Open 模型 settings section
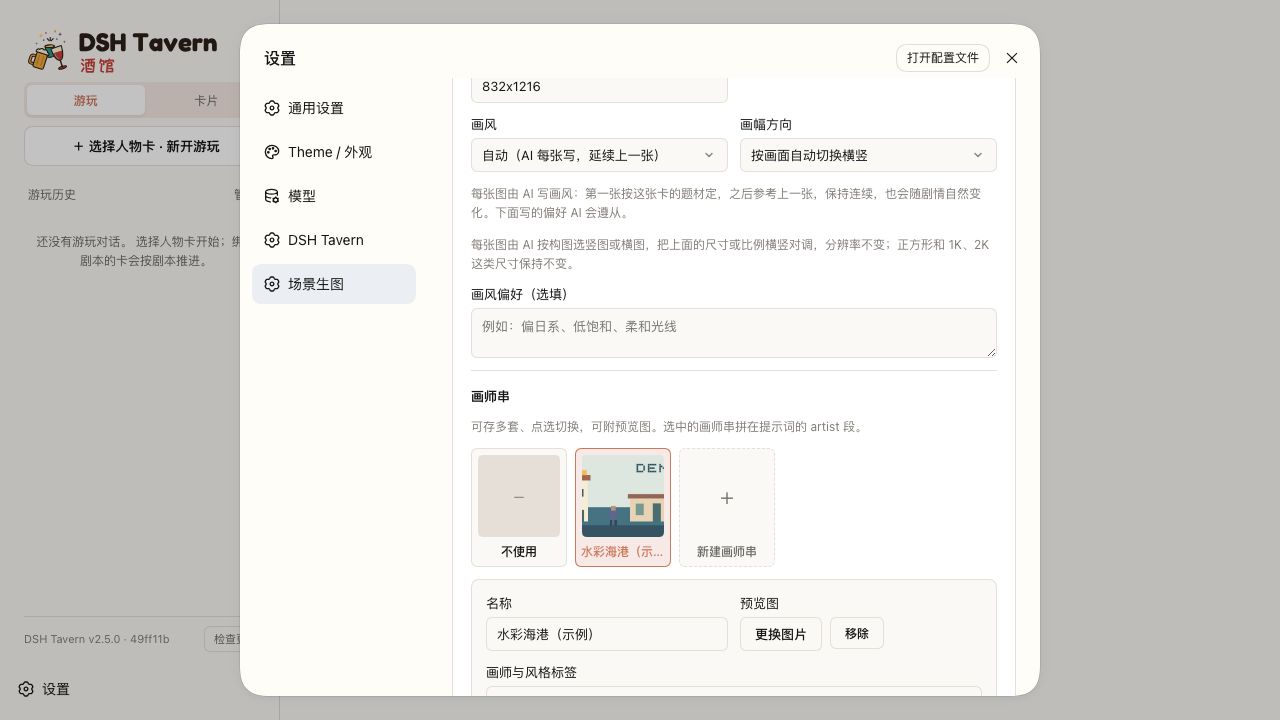The height and width of the screenshot is (720, 1280). click(334, 196)
